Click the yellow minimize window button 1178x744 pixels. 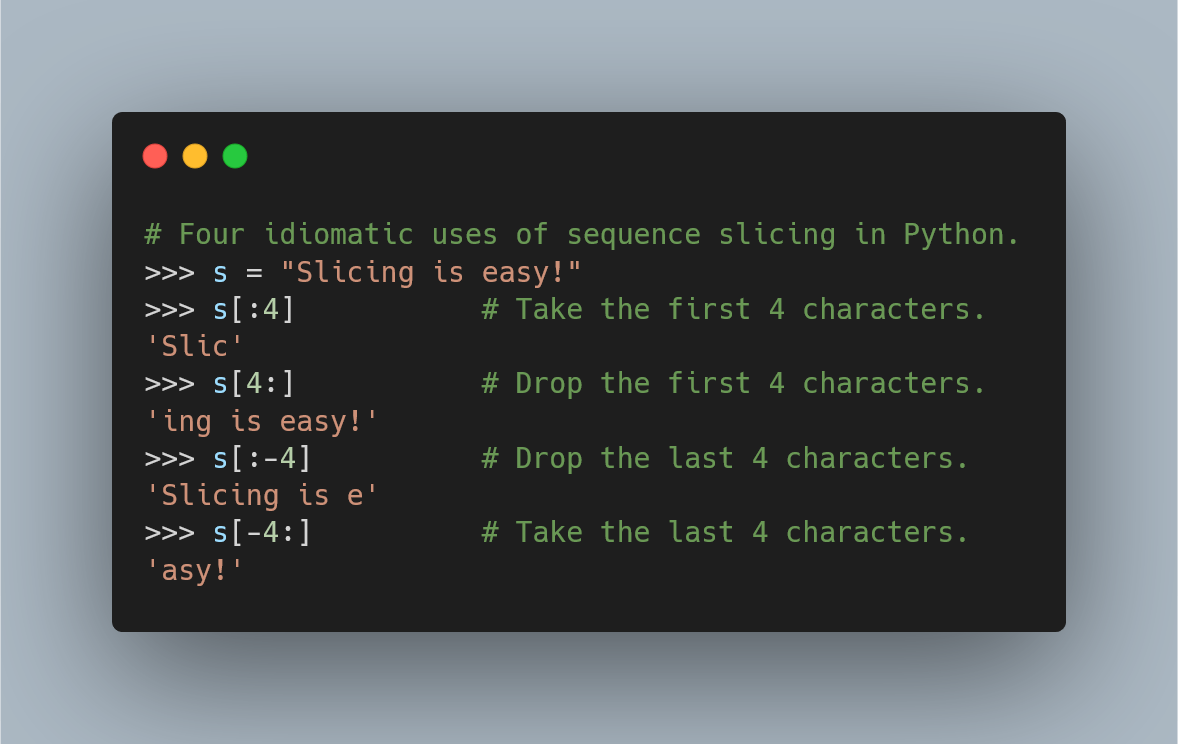pyautogui.click(x=195, y=156)
